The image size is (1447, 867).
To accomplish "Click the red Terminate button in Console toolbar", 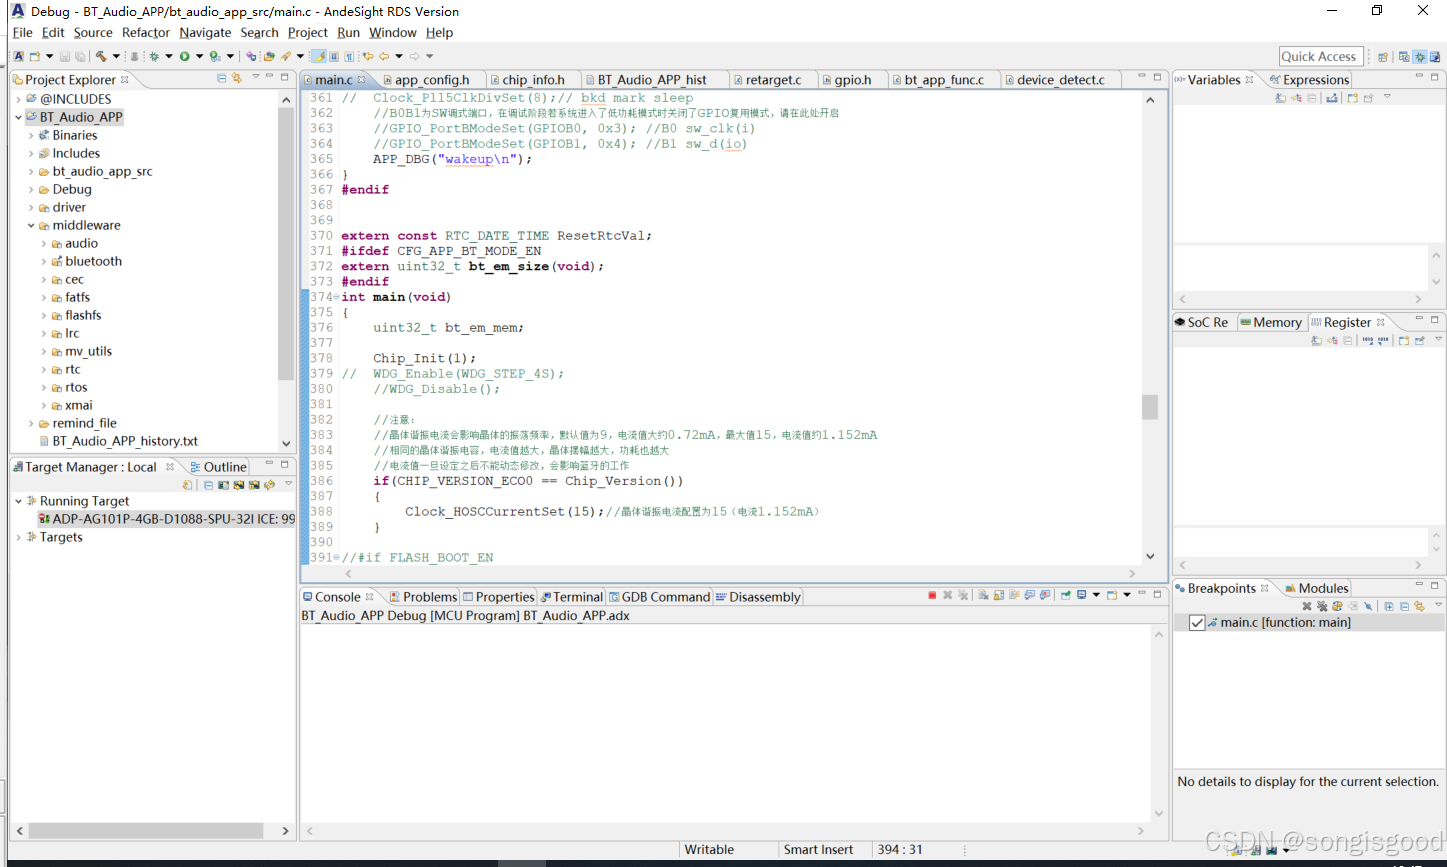I will point(932,594).
